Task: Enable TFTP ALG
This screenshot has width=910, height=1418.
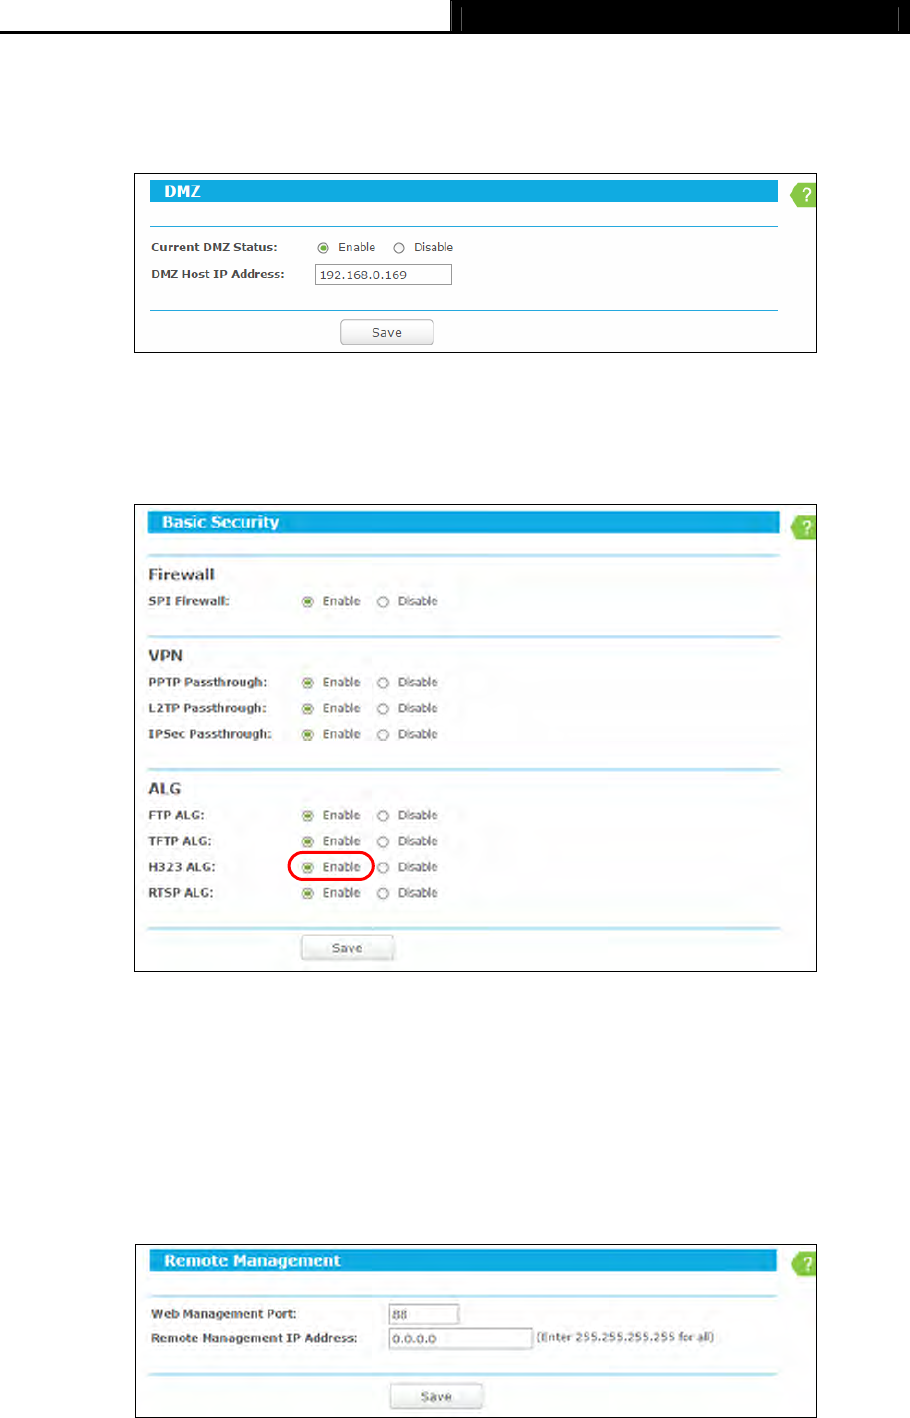Action: tap(308, 842)
